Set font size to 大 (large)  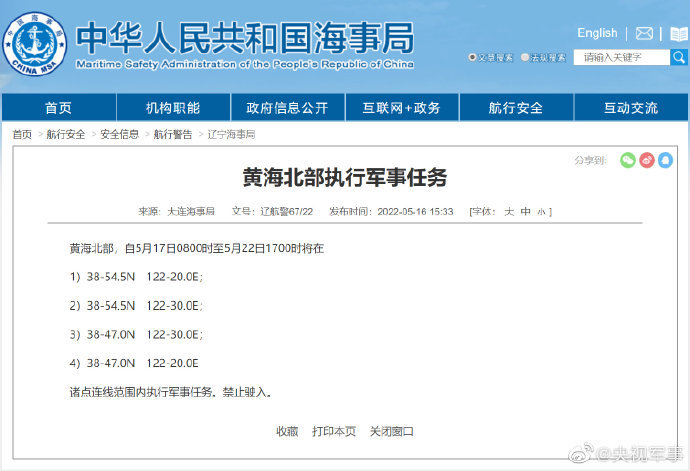pyautogui.click(x=508, y=212)
